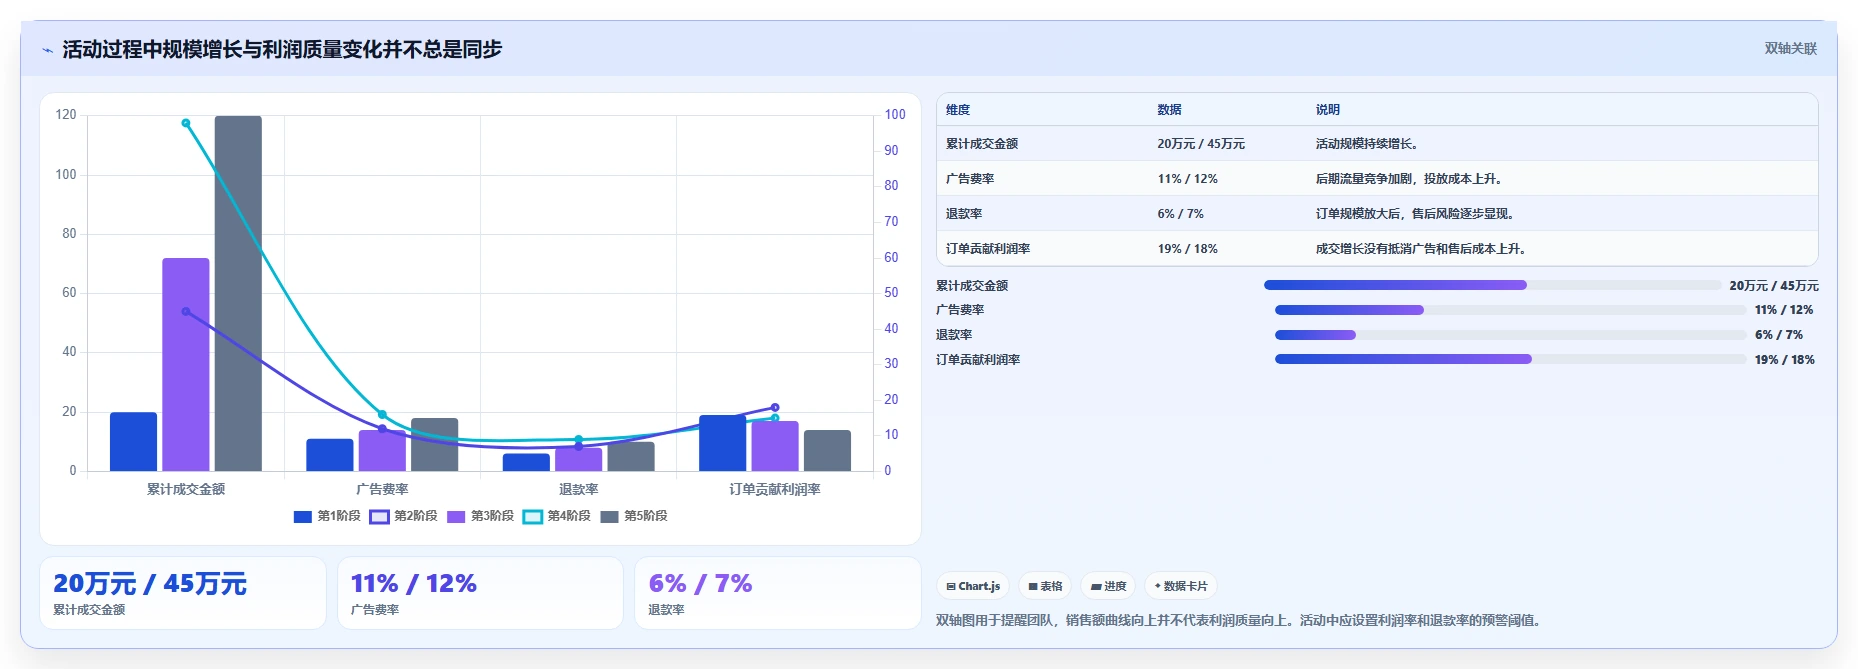Click the 累计成交金额 x-axis label
Screen dimensions: 1858x669
pyautogui.click(x=186, y=489)
